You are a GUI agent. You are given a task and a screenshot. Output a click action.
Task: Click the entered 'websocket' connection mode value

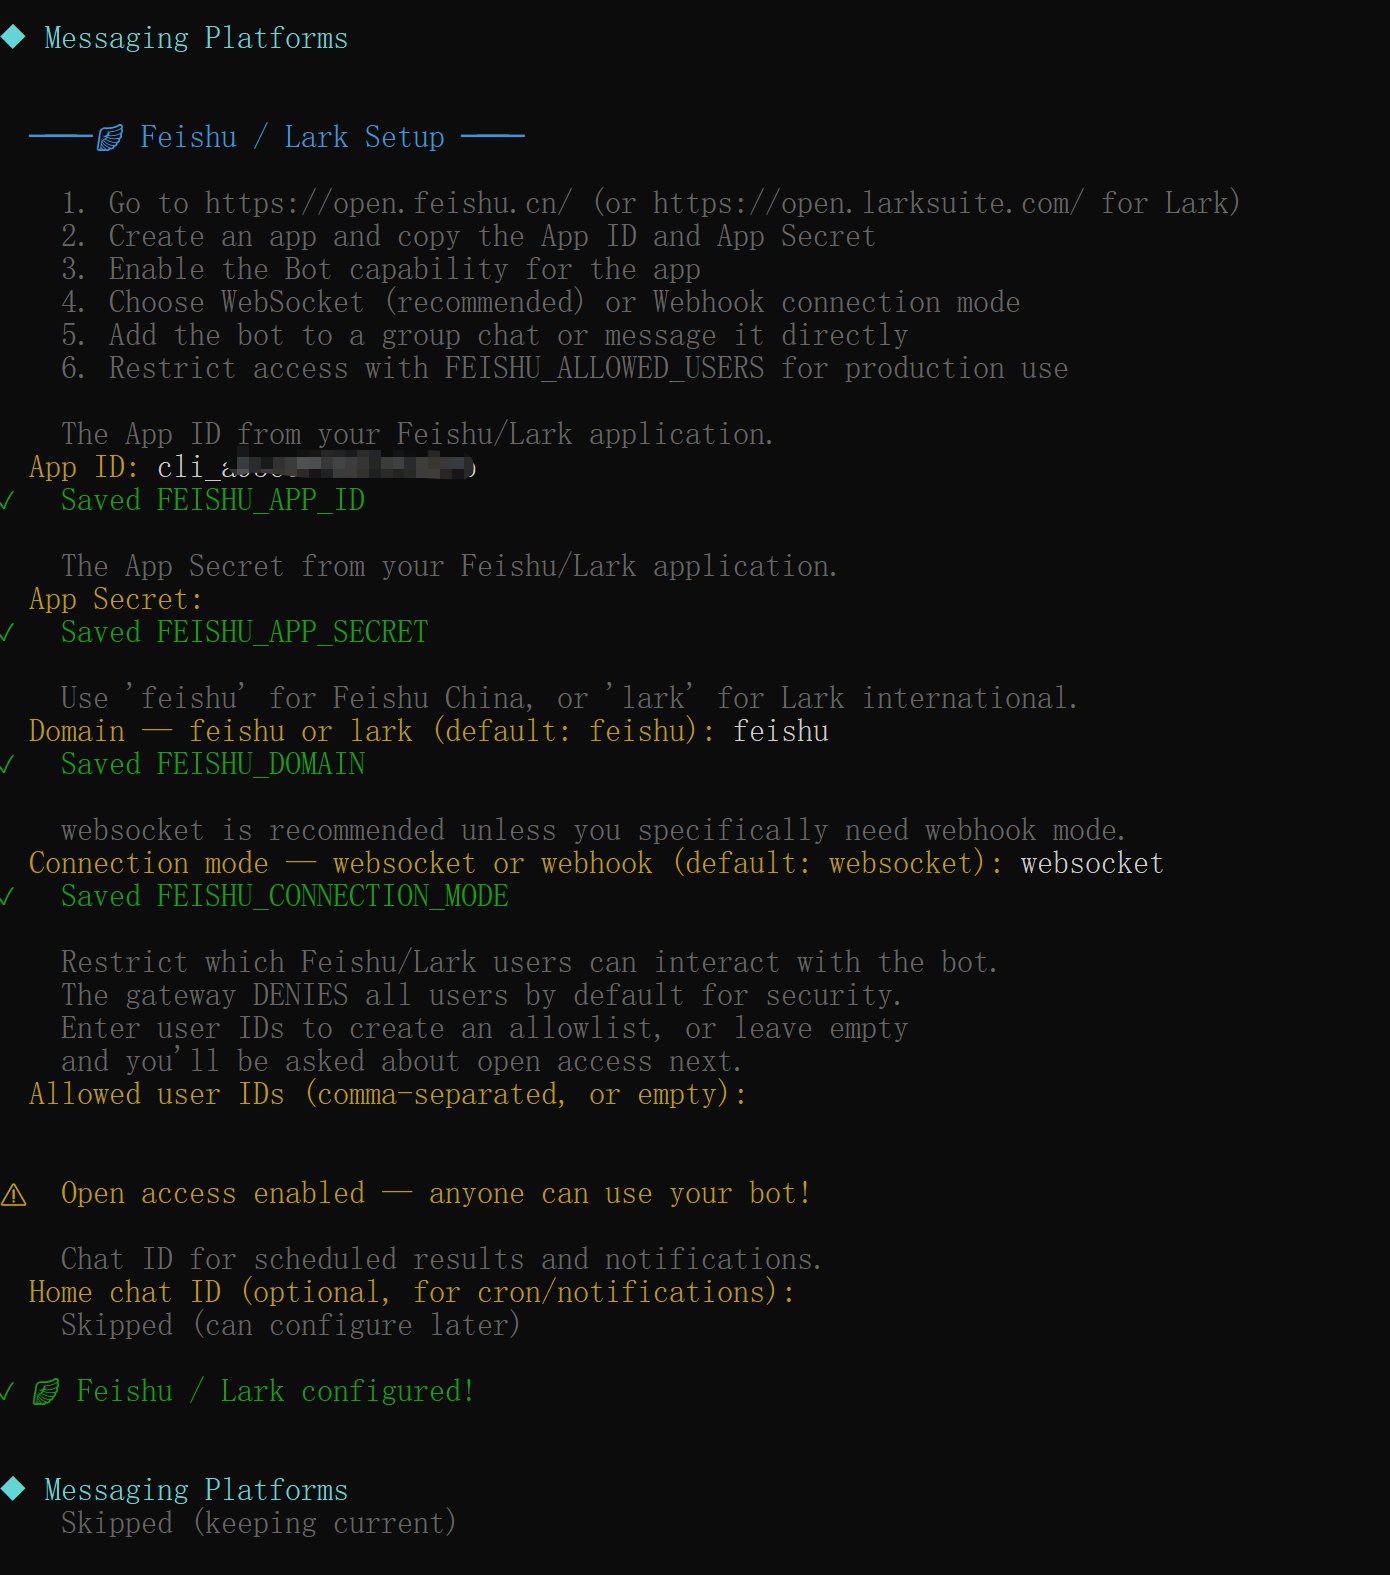pyautogui.click(x=1092, y=863)
